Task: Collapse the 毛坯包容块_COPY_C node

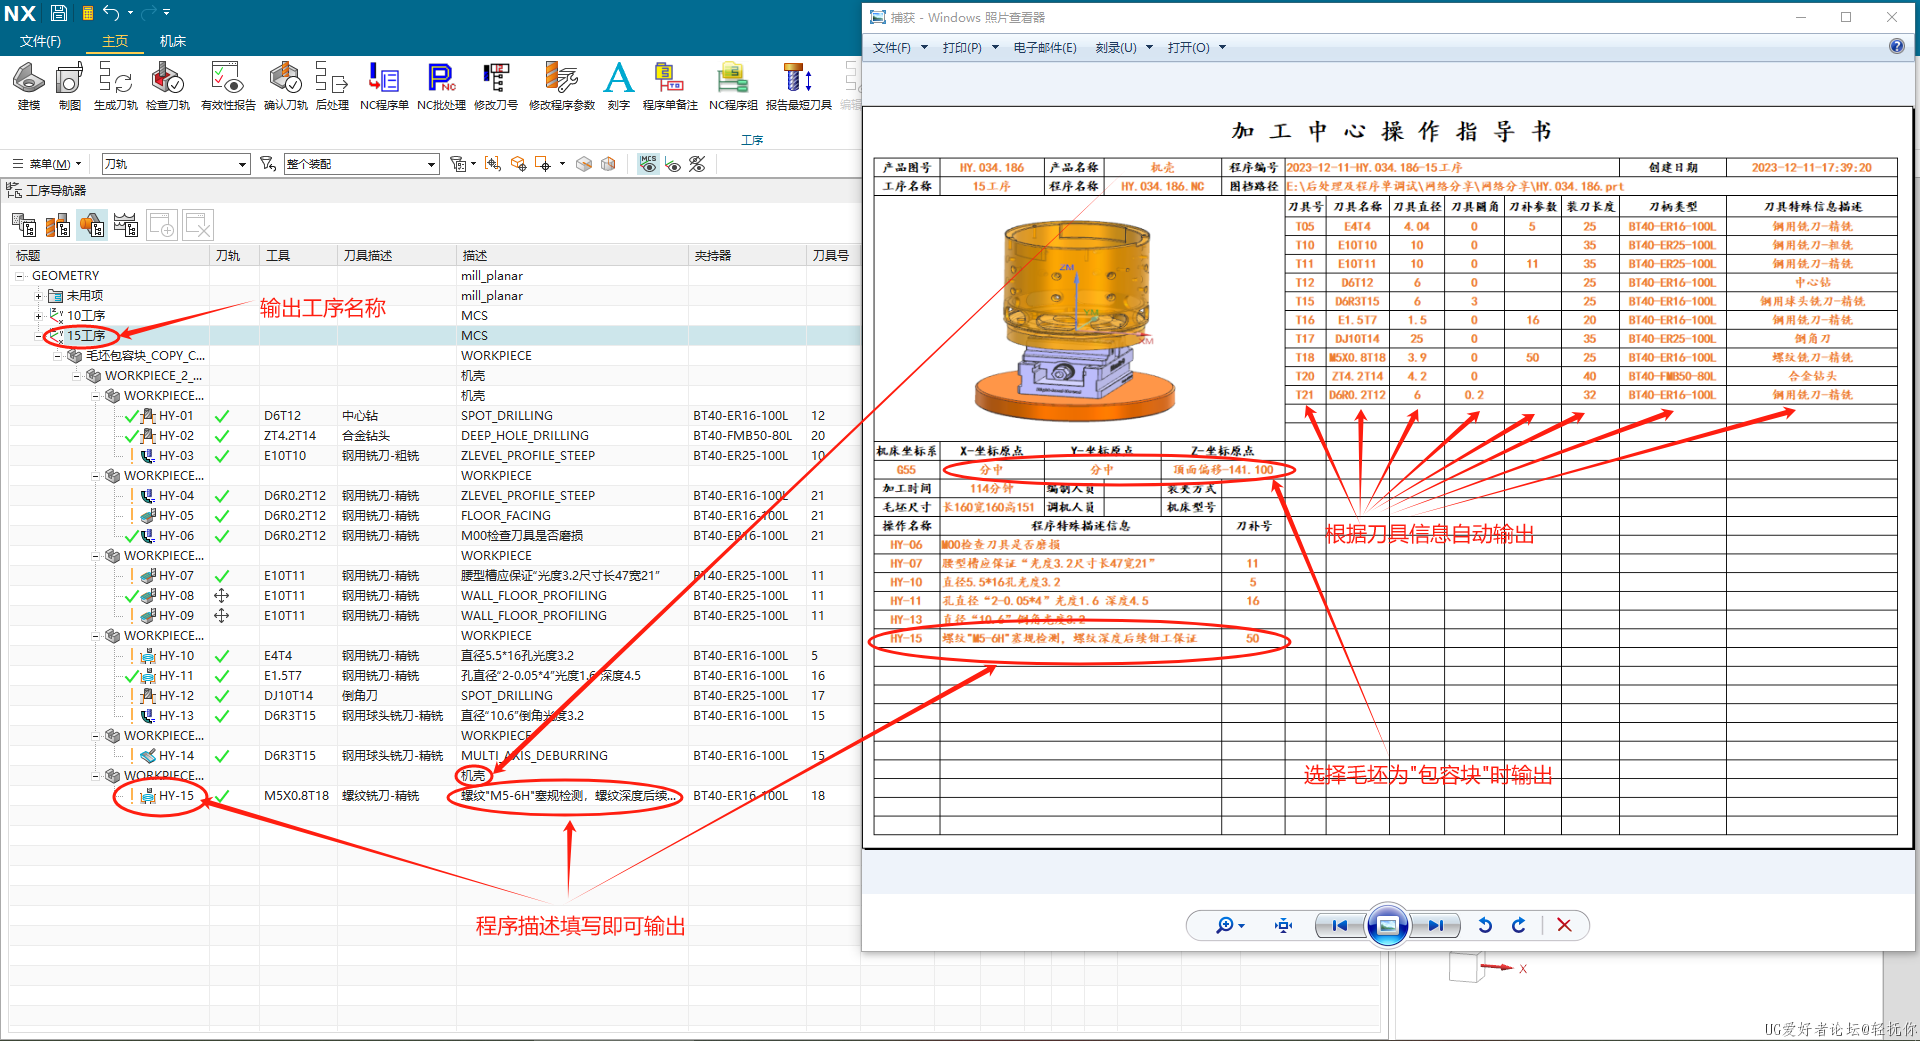Action: pos(57,356)
